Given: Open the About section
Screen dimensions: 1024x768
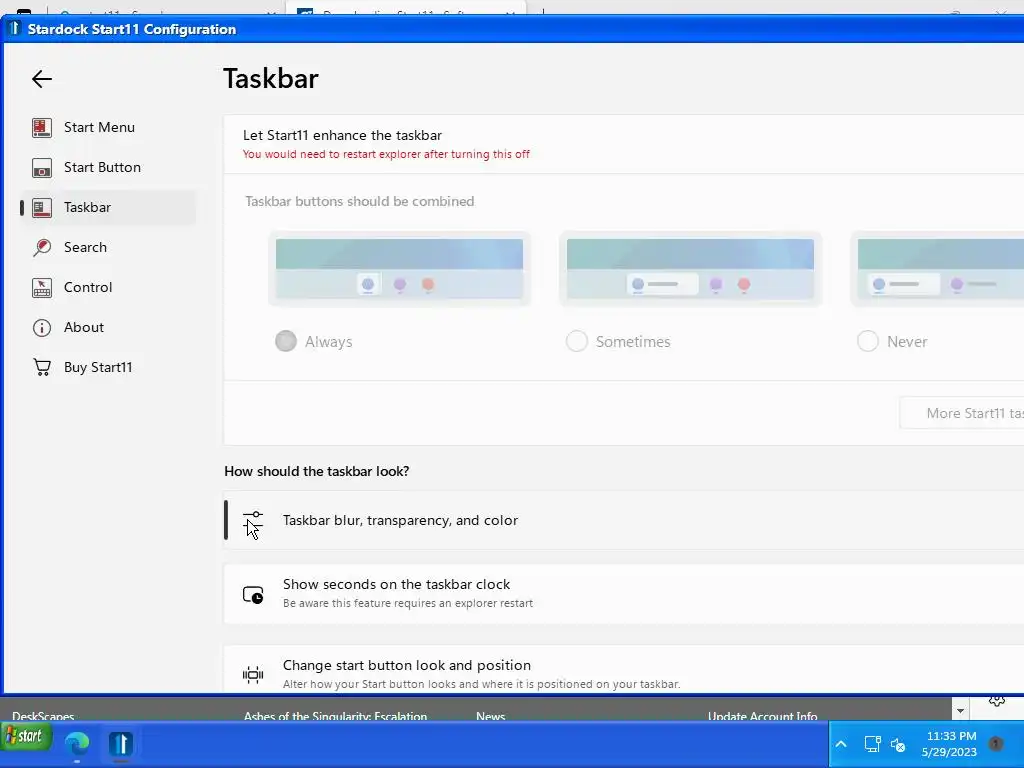Looking at the screenshot, I should (108, 328).
